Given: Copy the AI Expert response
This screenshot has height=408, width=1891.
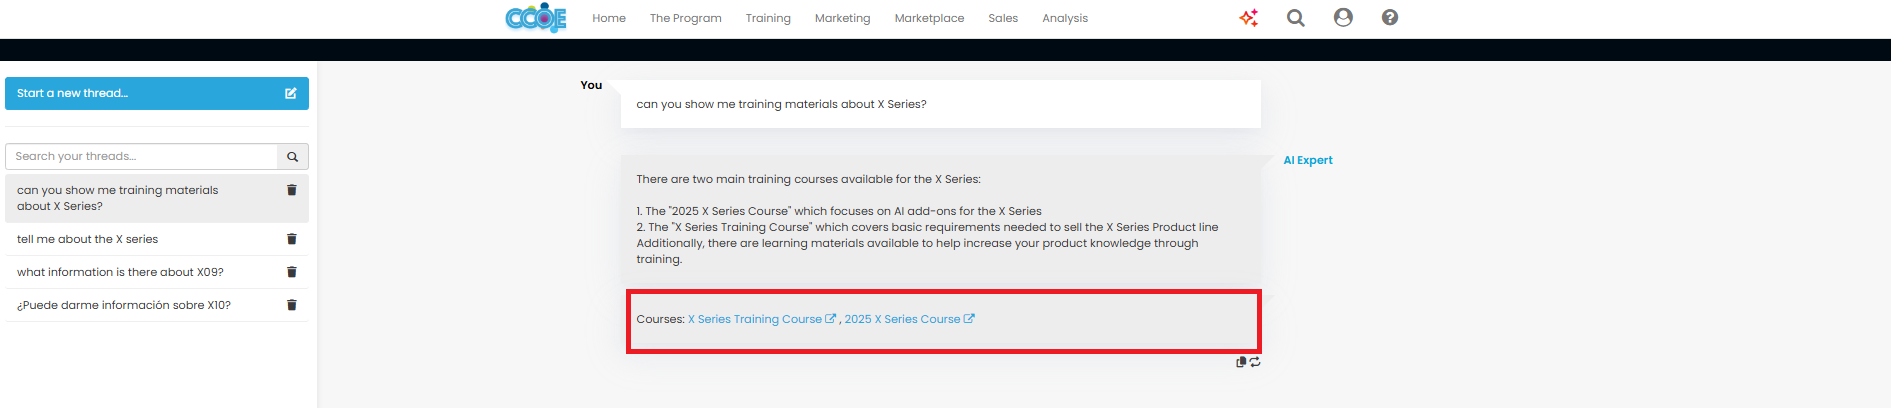Looking at the screenshot, I should pyautogui.click(x=1241, y=362).
